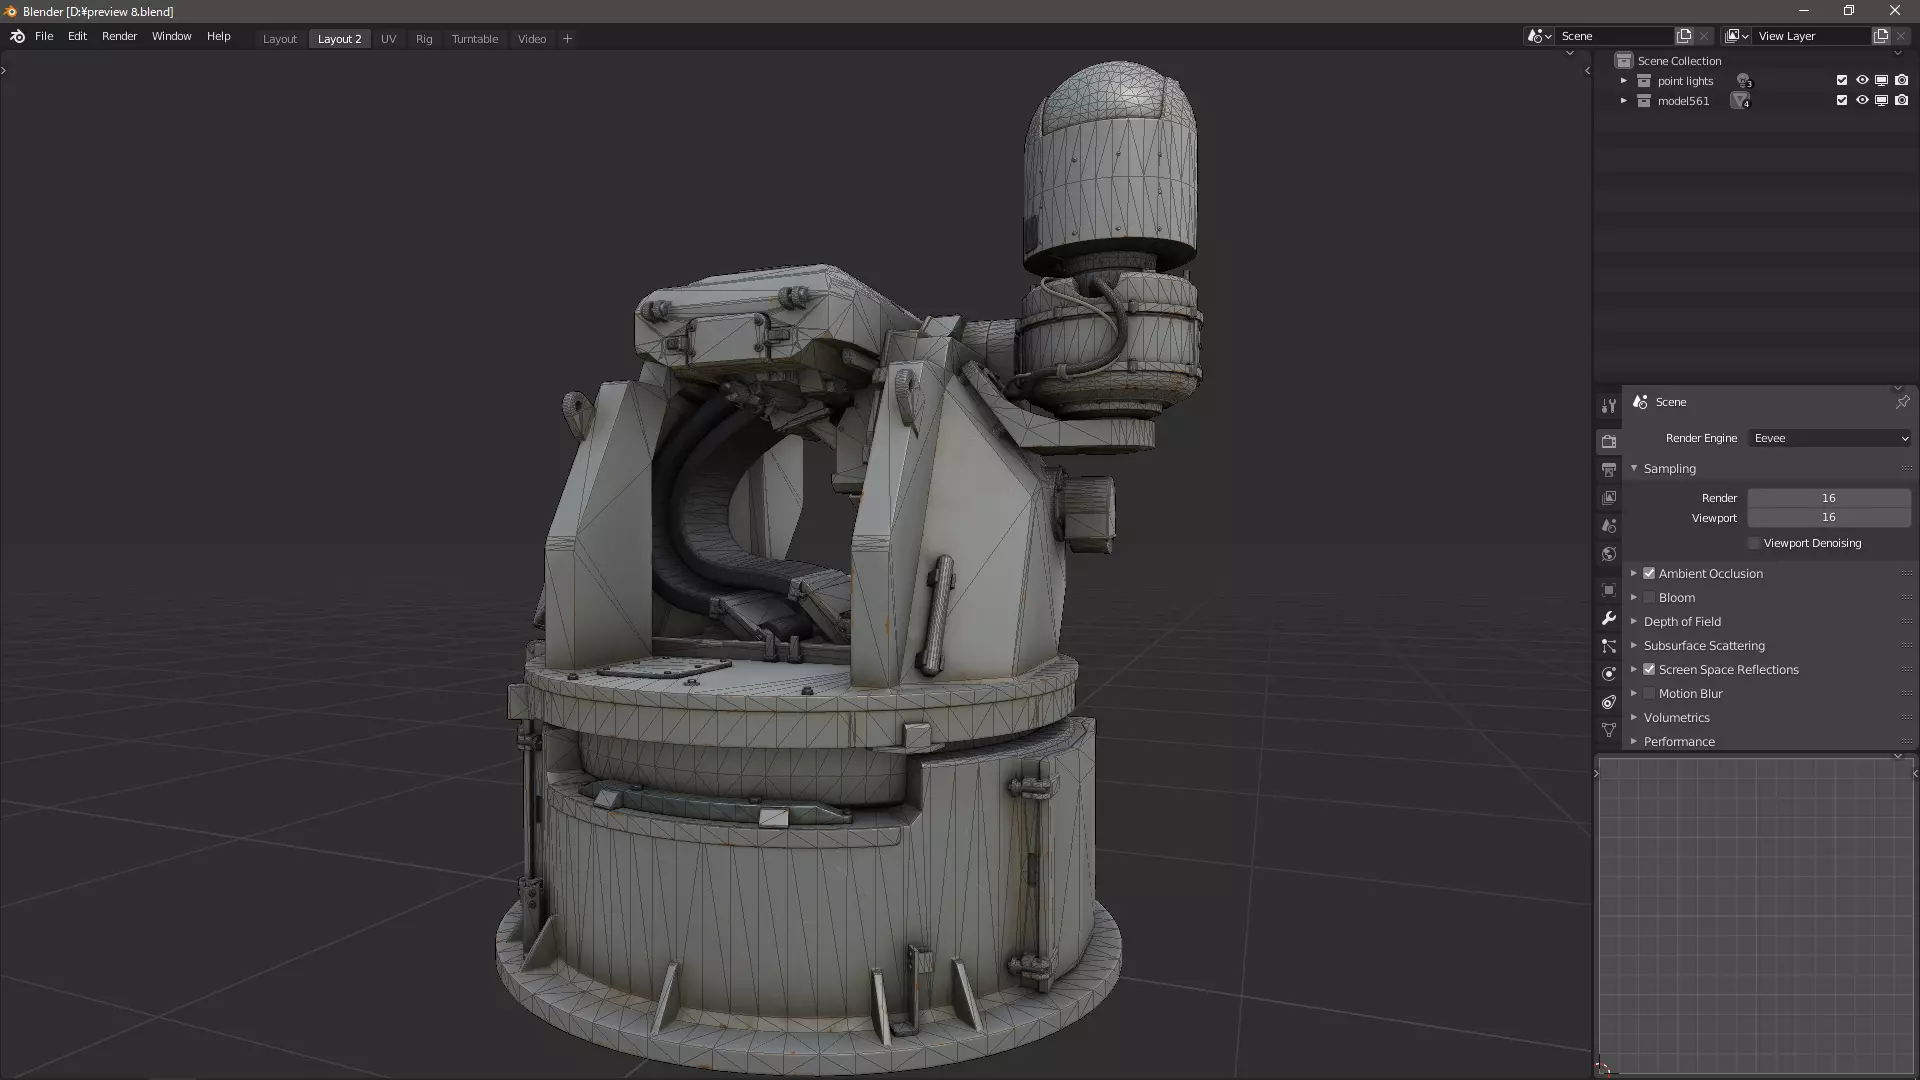This screenshot has width=1920, height=1080.
Task: Open the Render menu
Action: click(x=119, y=36)
